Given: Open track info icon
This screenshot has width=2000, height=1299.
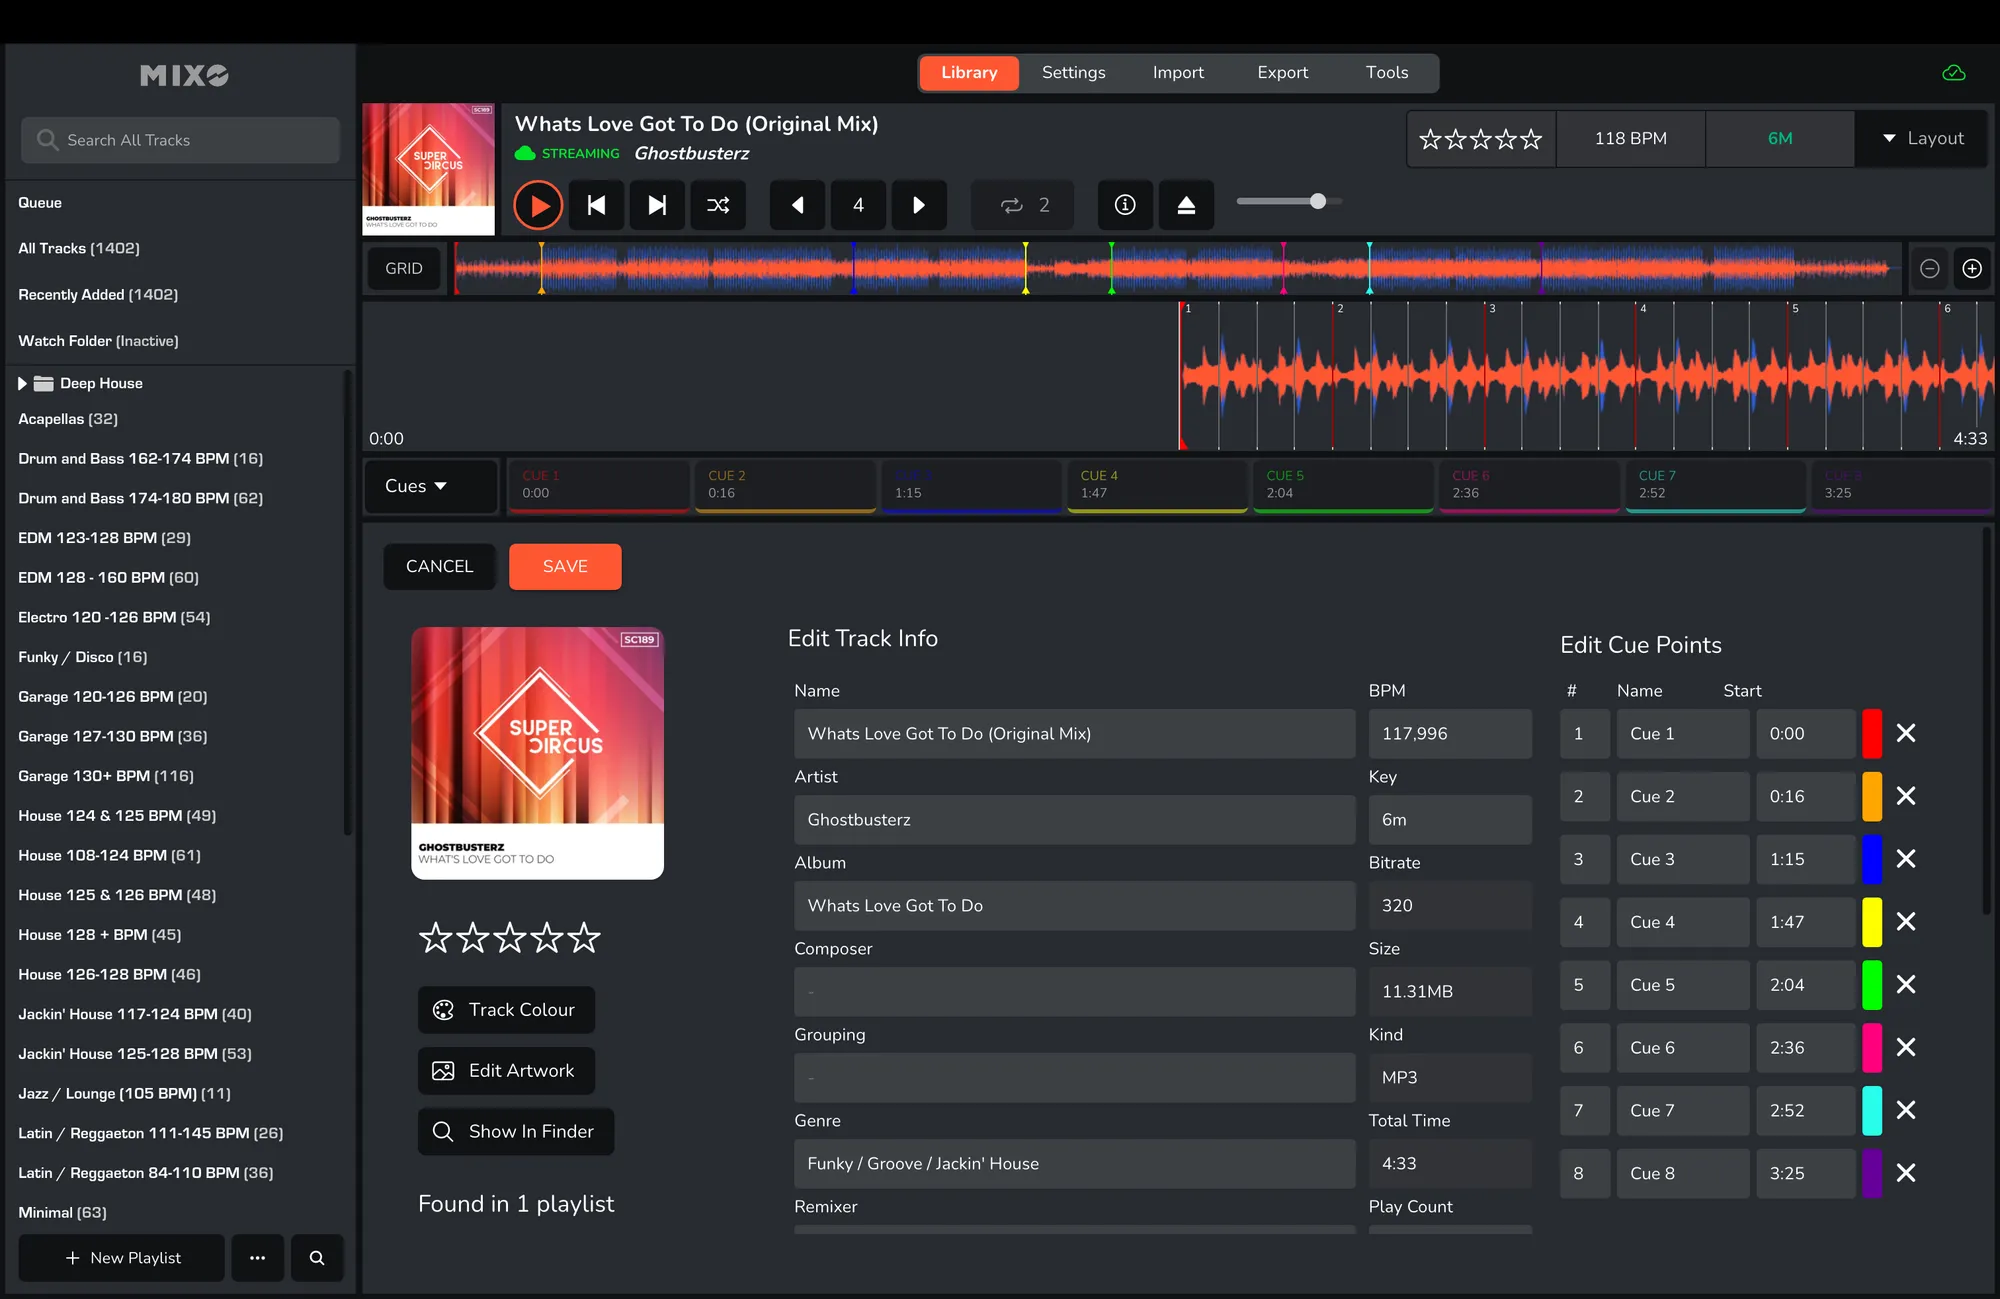Looking at the screenshot, I should [1125, 205].
